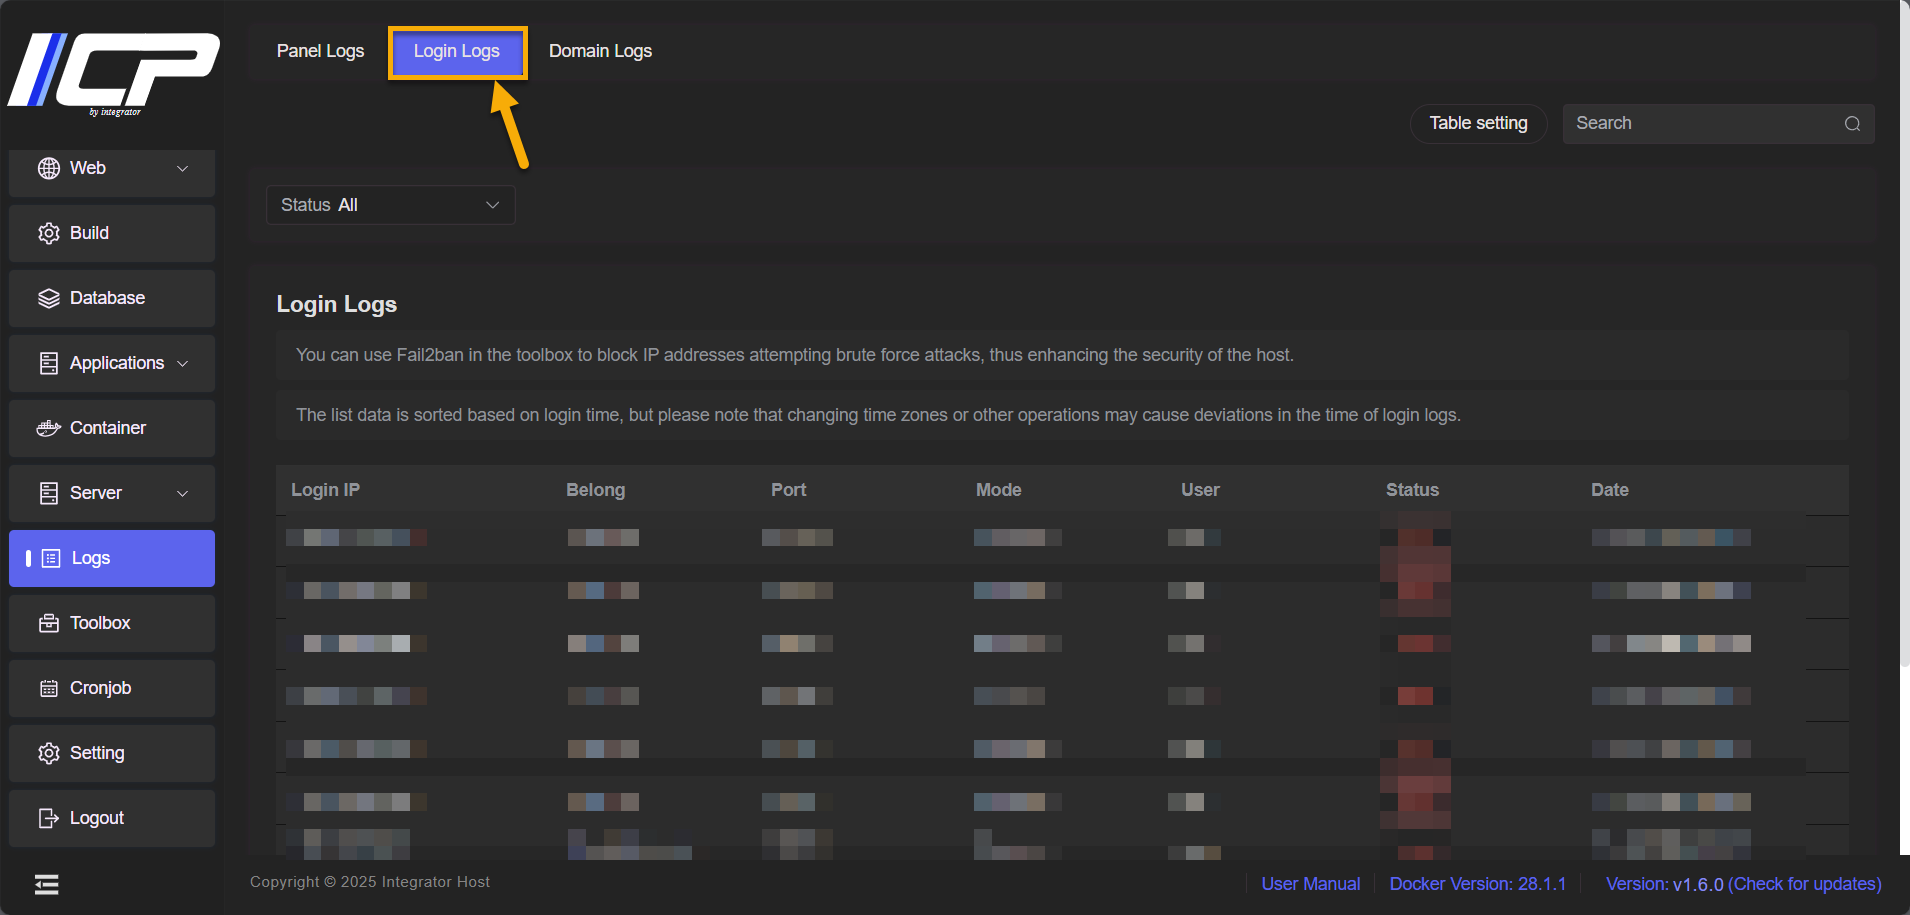Open the Toolbox menu item
Image resolution: width=1910 pixels, height=915 pixels.
click(112, 623)
